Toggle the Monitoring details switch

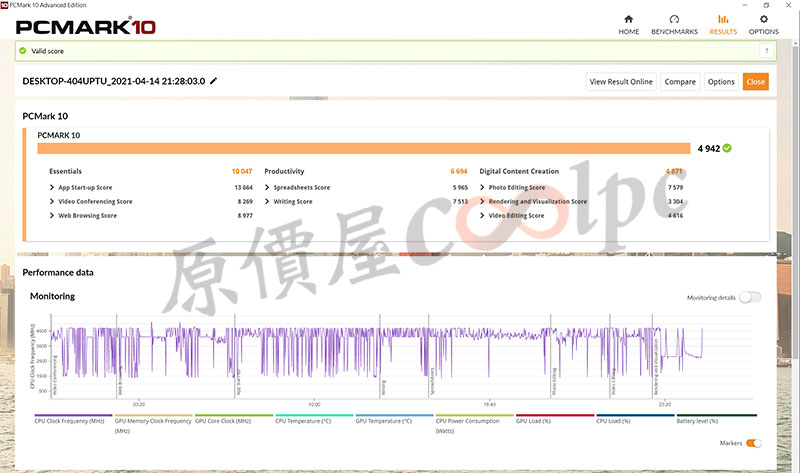pyautogui.click(x=750, y=297)
